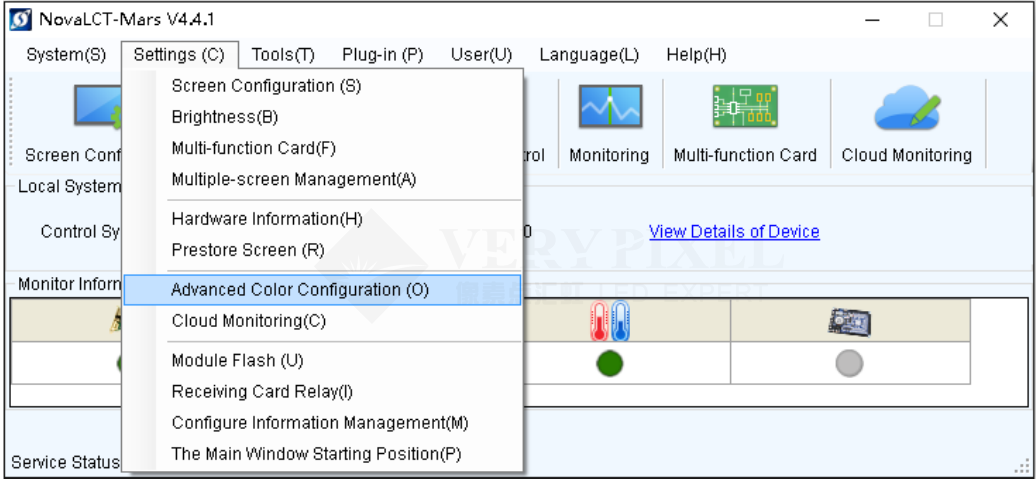Screen dimensions: 1036x480
Task: Select Prestore Screen (R)
Action: coord(322,251)
